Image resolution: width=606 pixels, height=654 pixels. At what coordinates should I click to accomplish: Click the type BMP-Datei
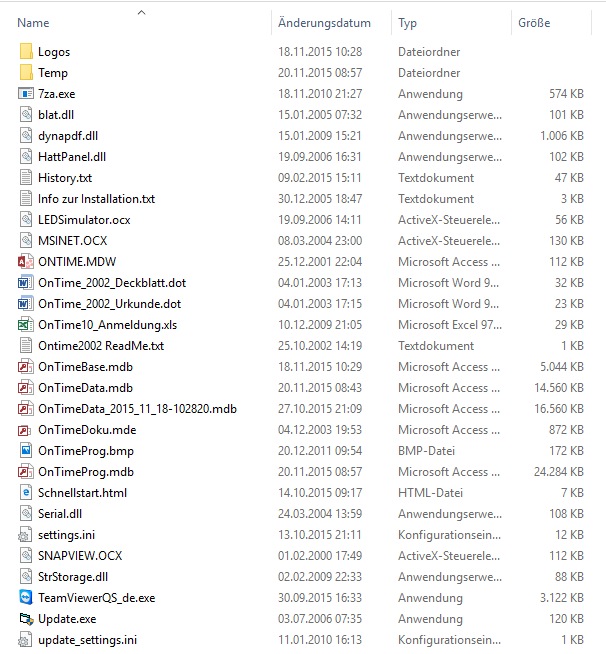426,450
